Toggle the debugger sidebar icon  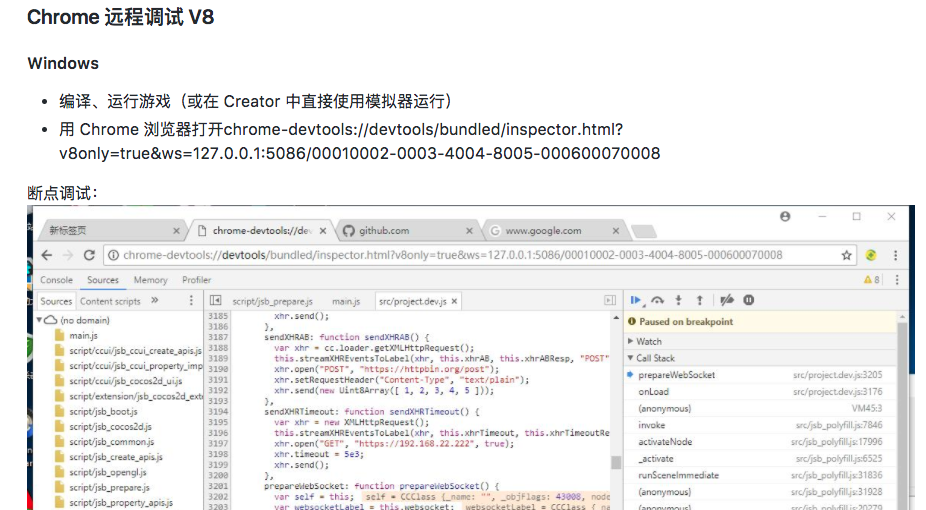click(610, 300)
